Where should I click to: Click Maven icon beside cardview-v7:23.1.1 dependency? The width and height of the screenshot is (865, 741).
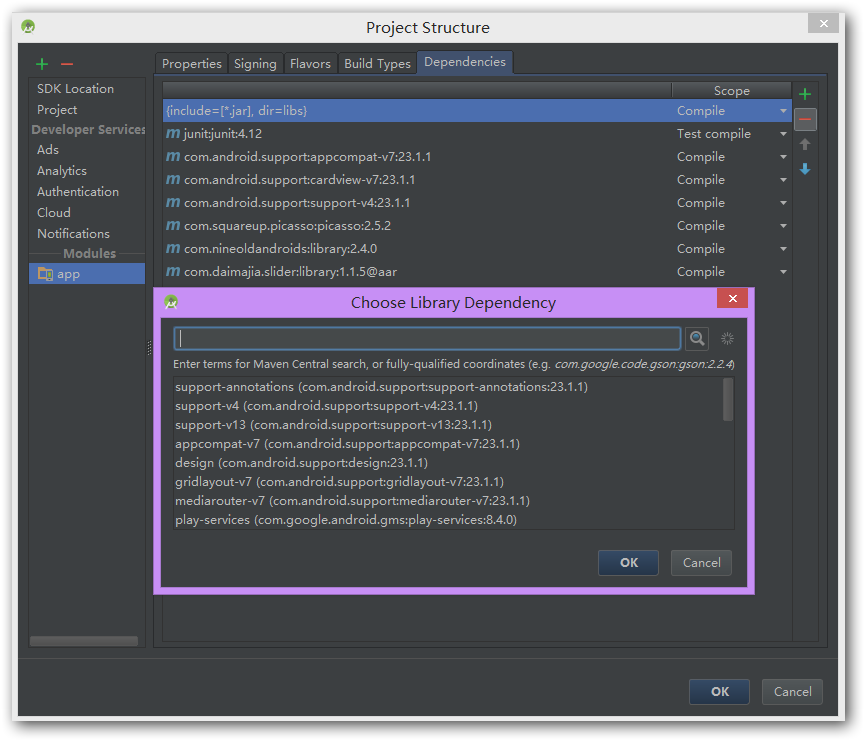[x=173, y=180]
